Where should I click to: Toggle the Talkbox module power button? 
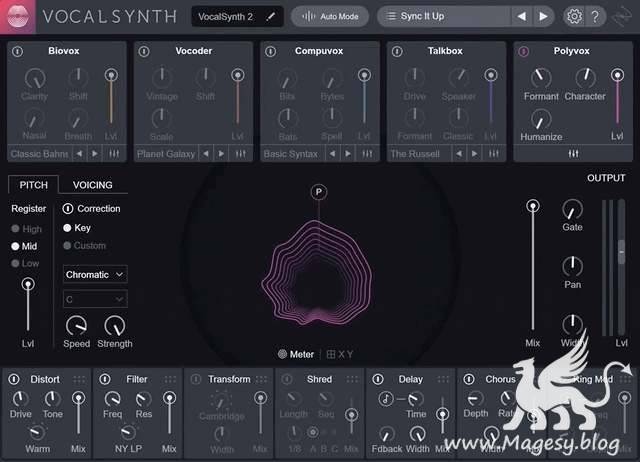[397, 51]
